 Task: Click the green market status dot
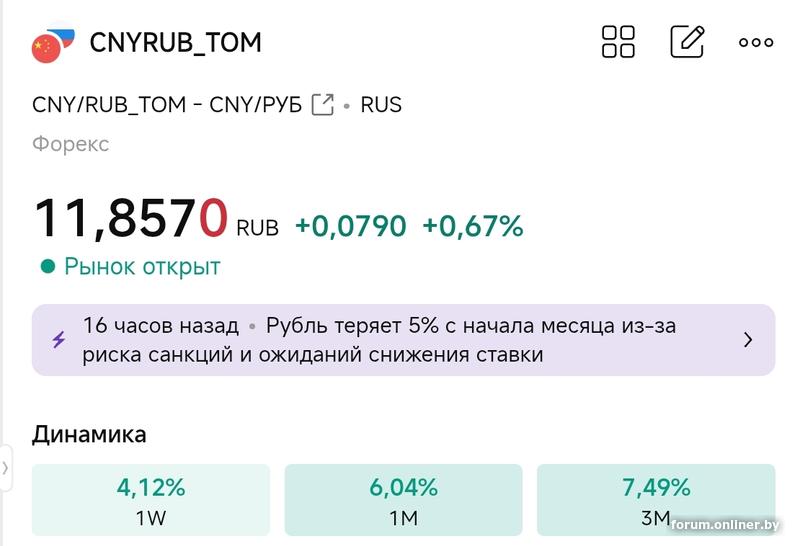pyautogui.click(x=46, y=267)
